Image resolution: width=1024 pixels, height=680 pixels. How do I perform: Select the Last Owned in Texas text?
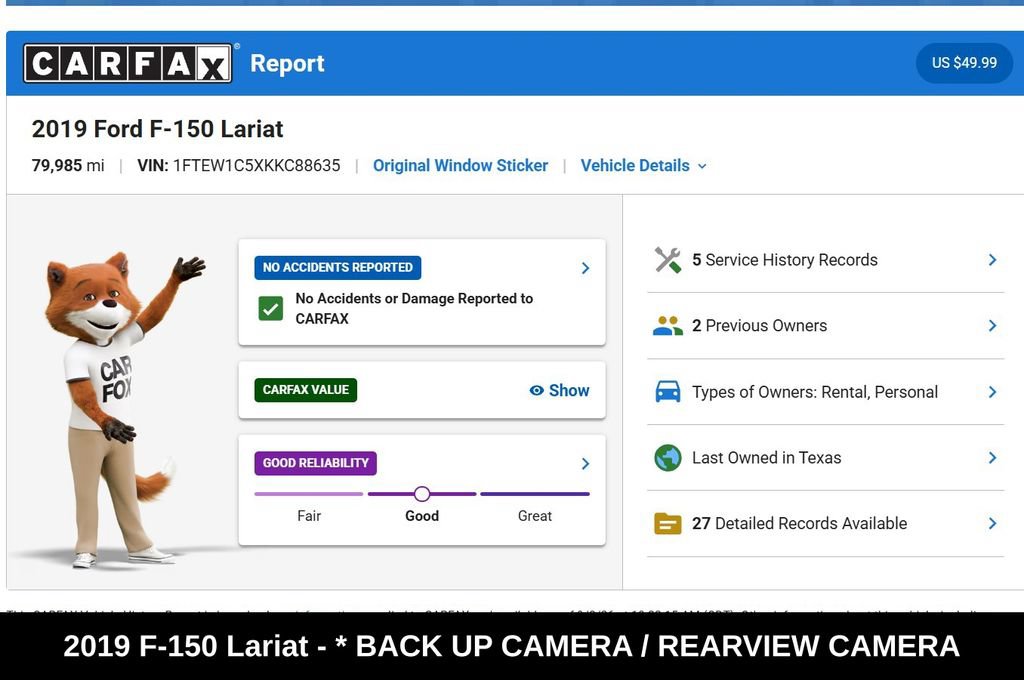pos(767,458)
